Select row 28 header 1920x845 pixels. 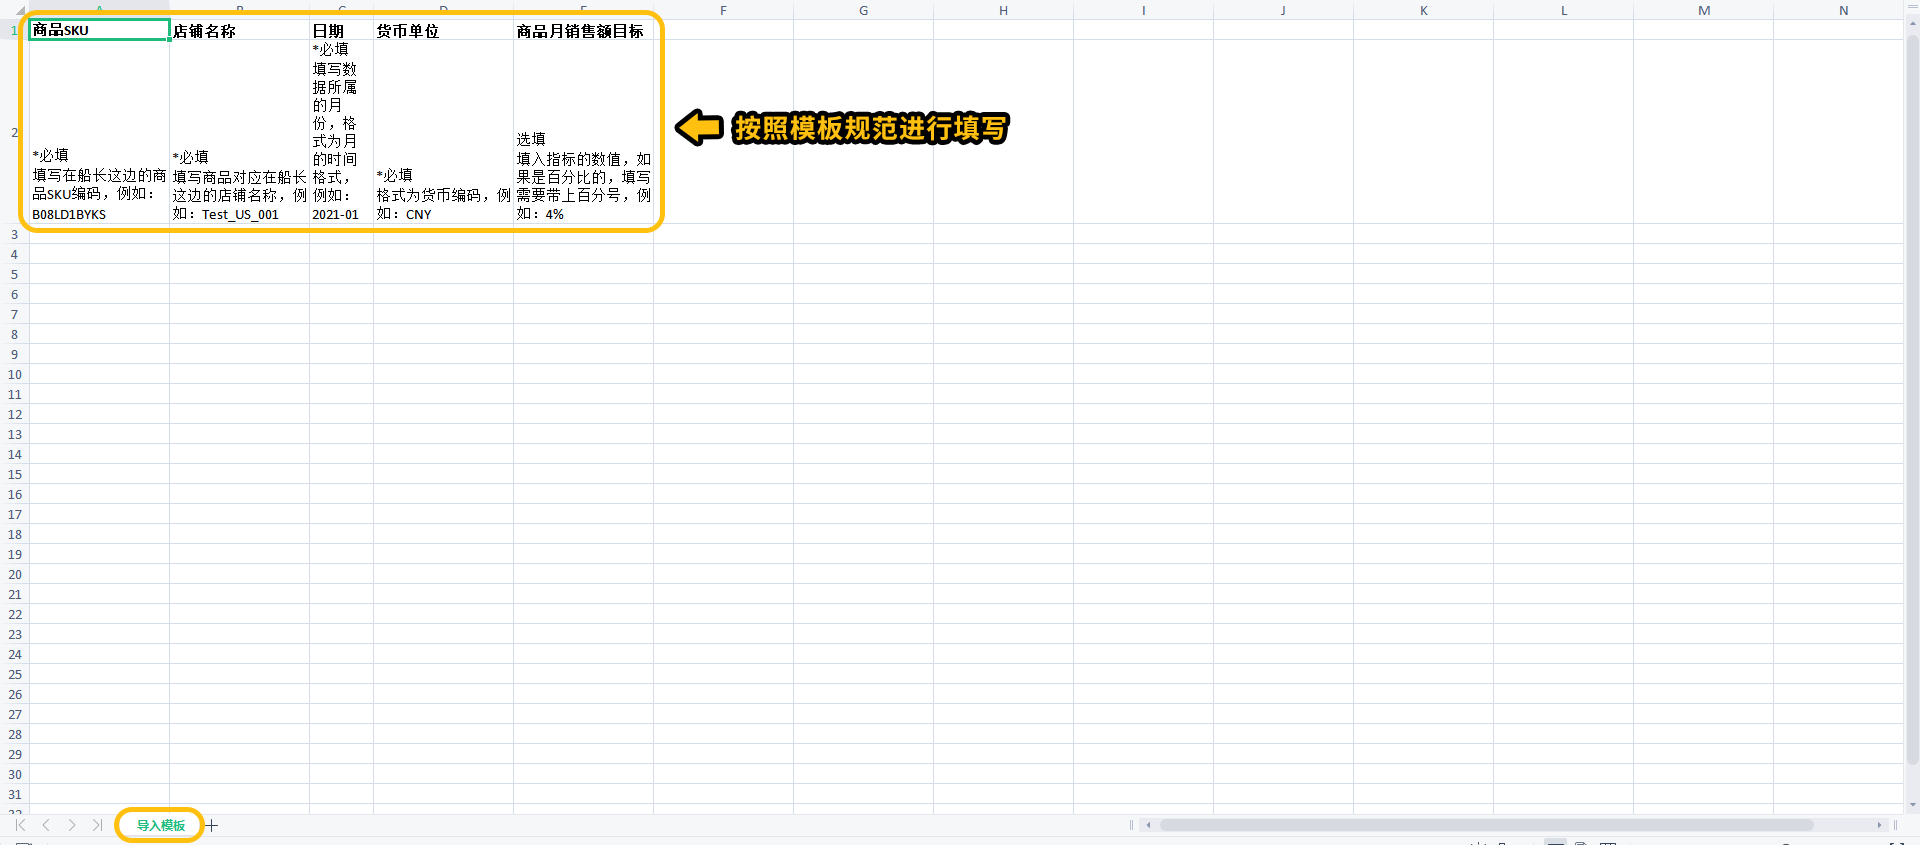tap(14, 734)
